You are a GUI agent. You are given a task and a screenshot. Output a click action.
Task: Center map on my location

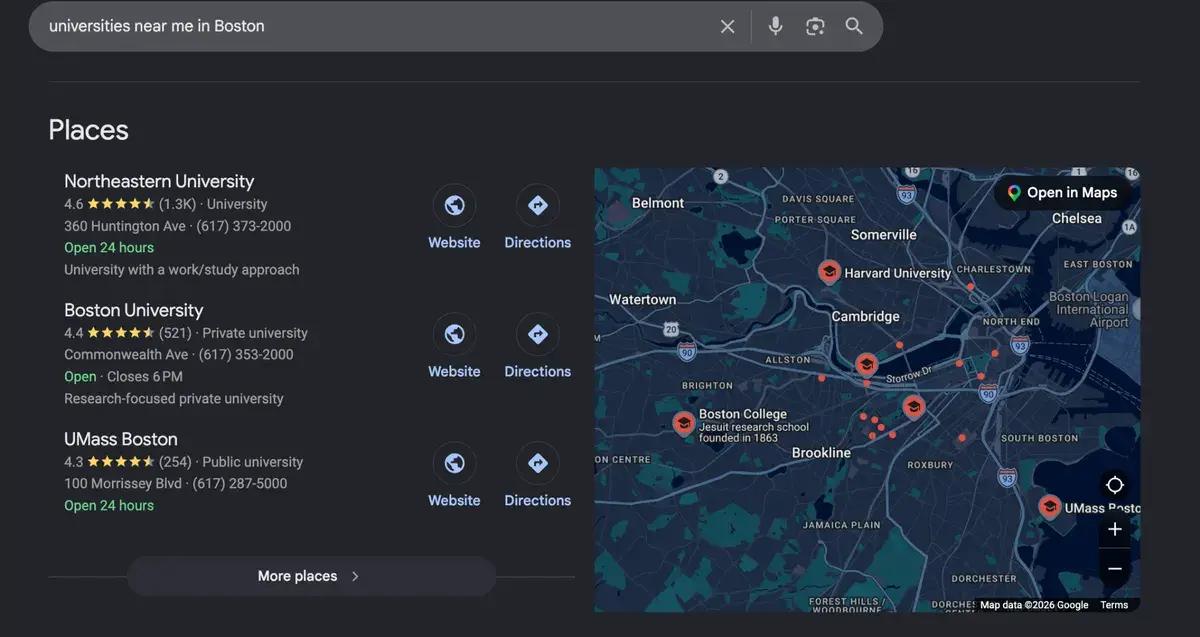pos(1115,485)
